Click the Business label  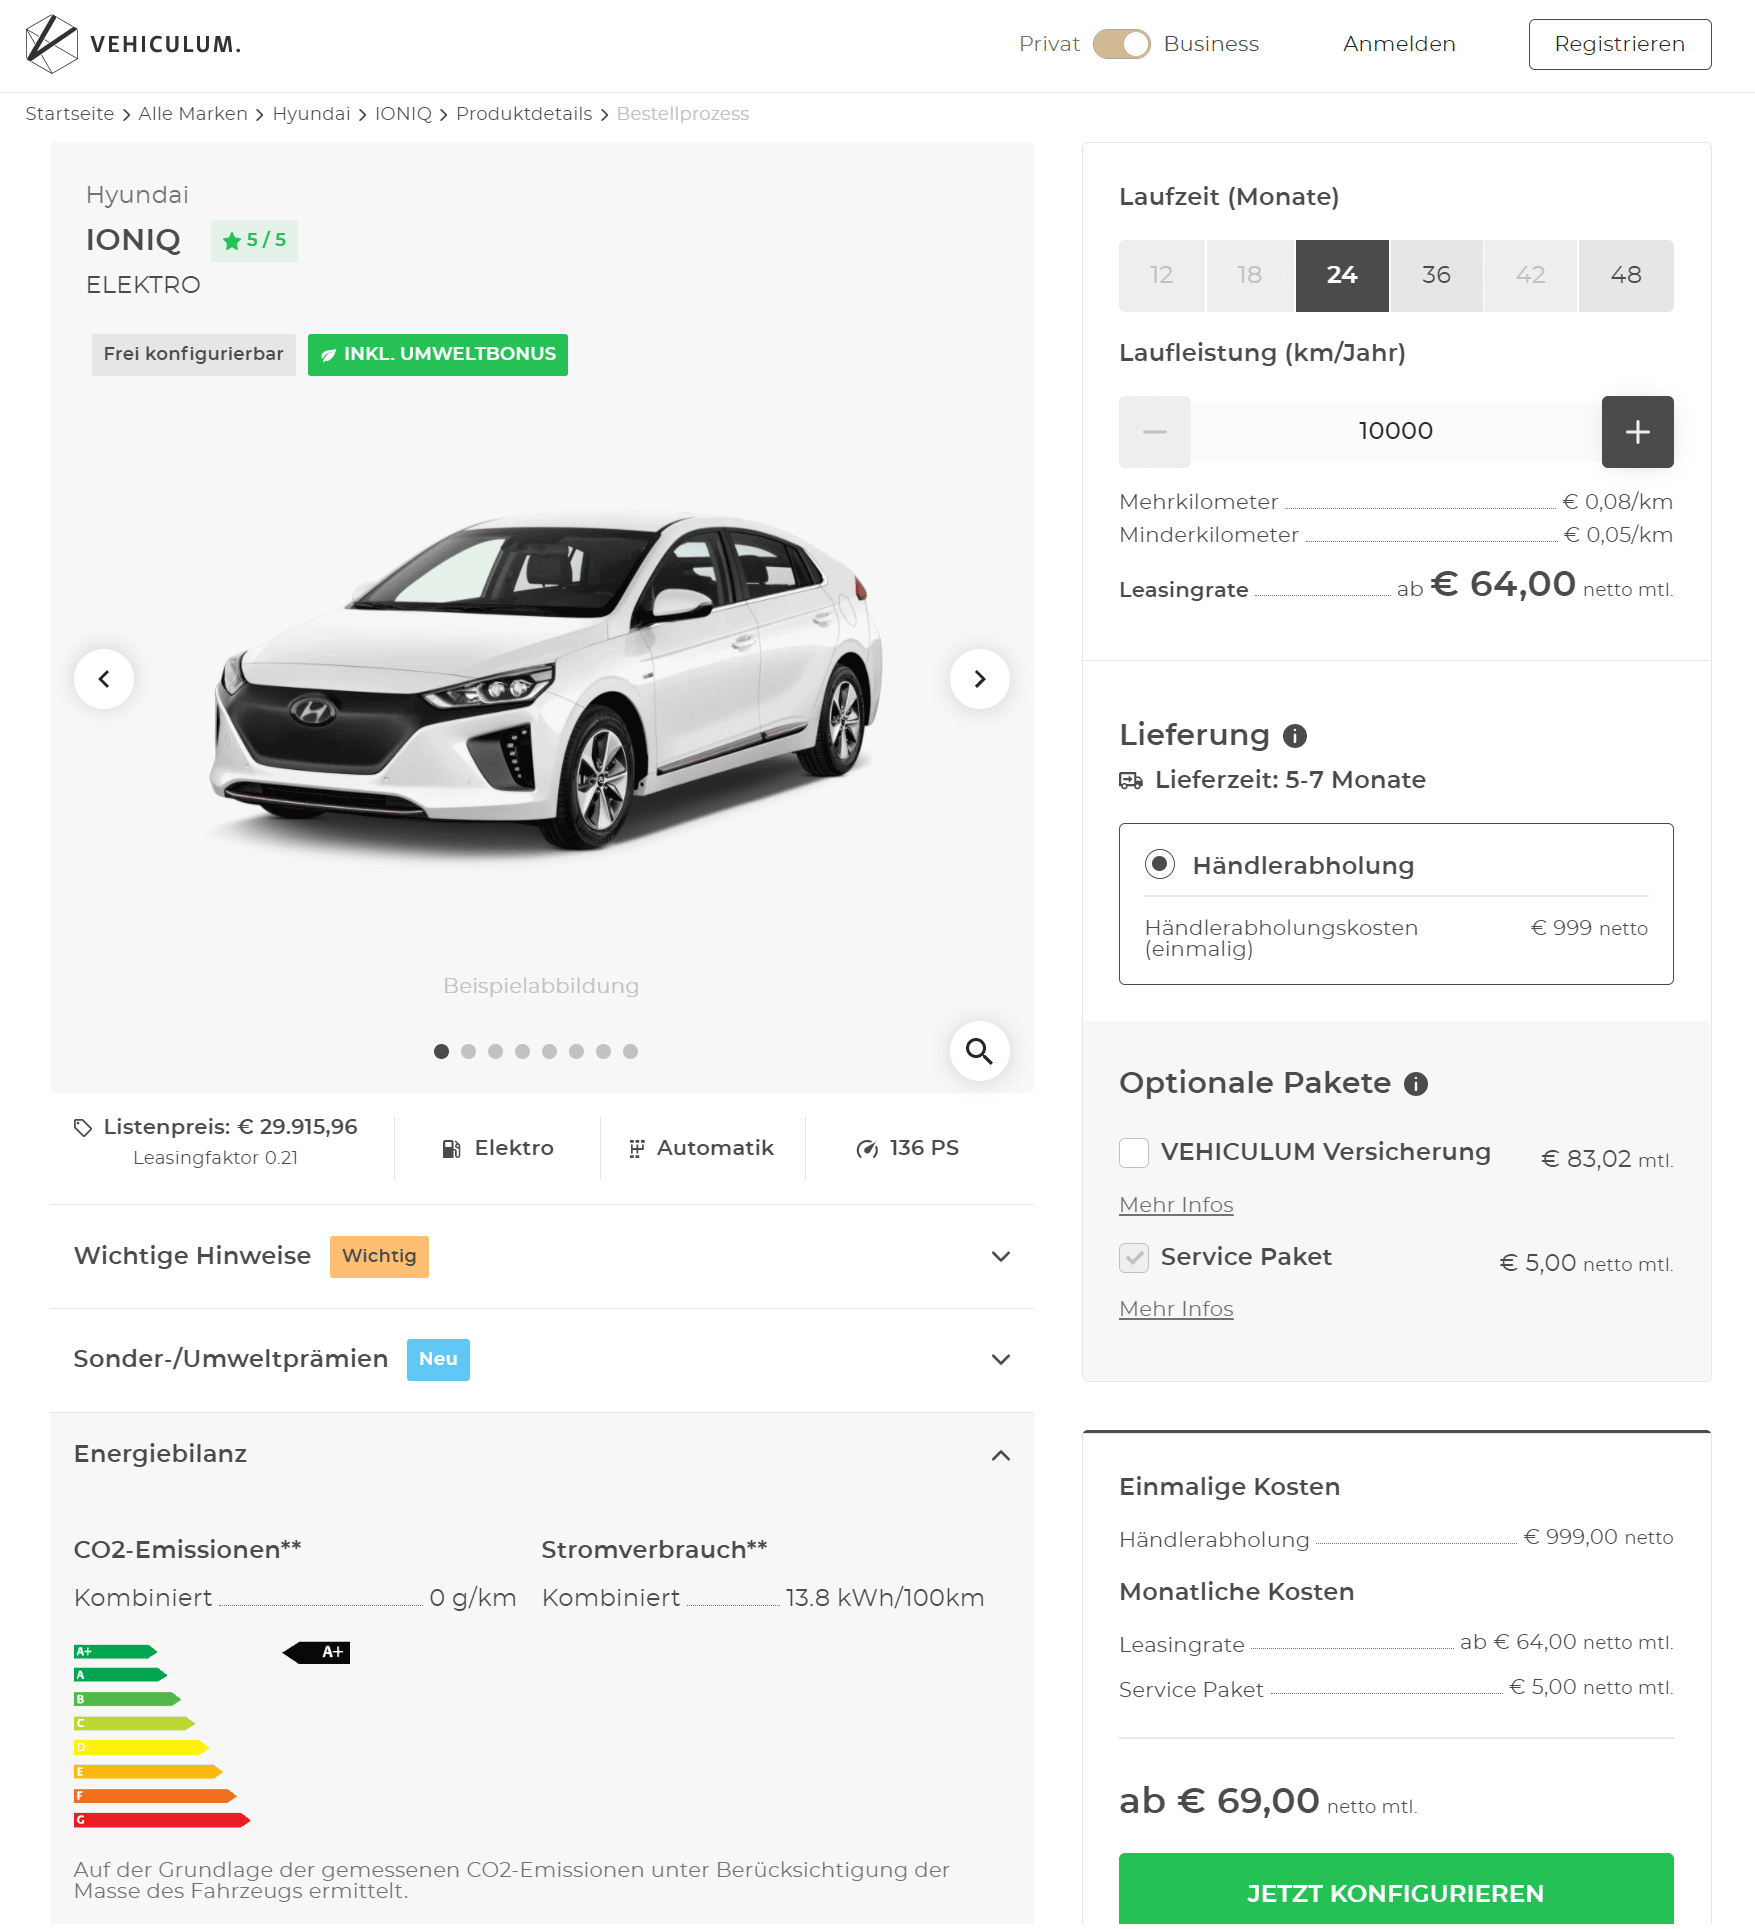[x=1211, y=44]
